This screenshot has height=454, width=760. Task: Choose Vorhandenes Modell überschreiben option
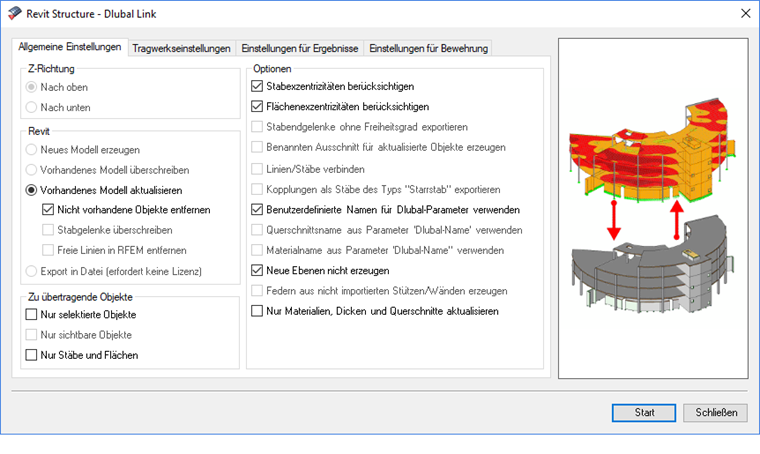tap(32, 170)
